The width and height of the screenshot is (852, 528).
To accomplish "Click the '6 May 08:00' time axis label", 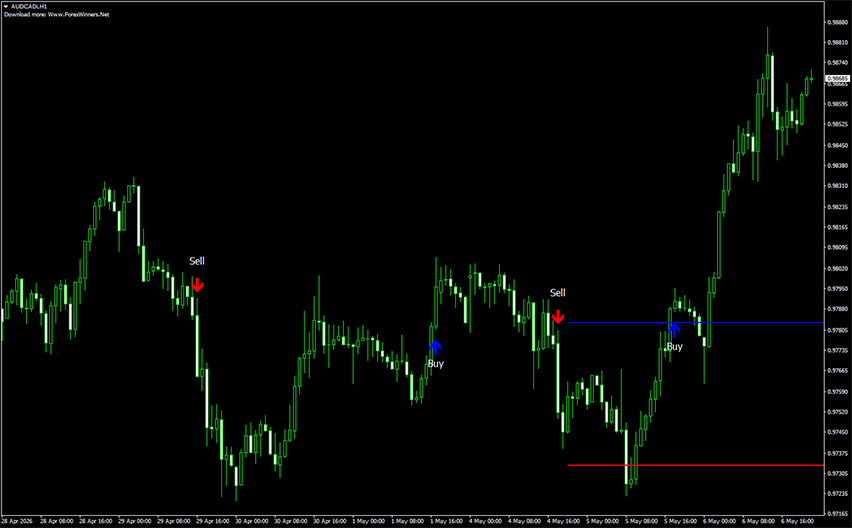I will 759,521.
